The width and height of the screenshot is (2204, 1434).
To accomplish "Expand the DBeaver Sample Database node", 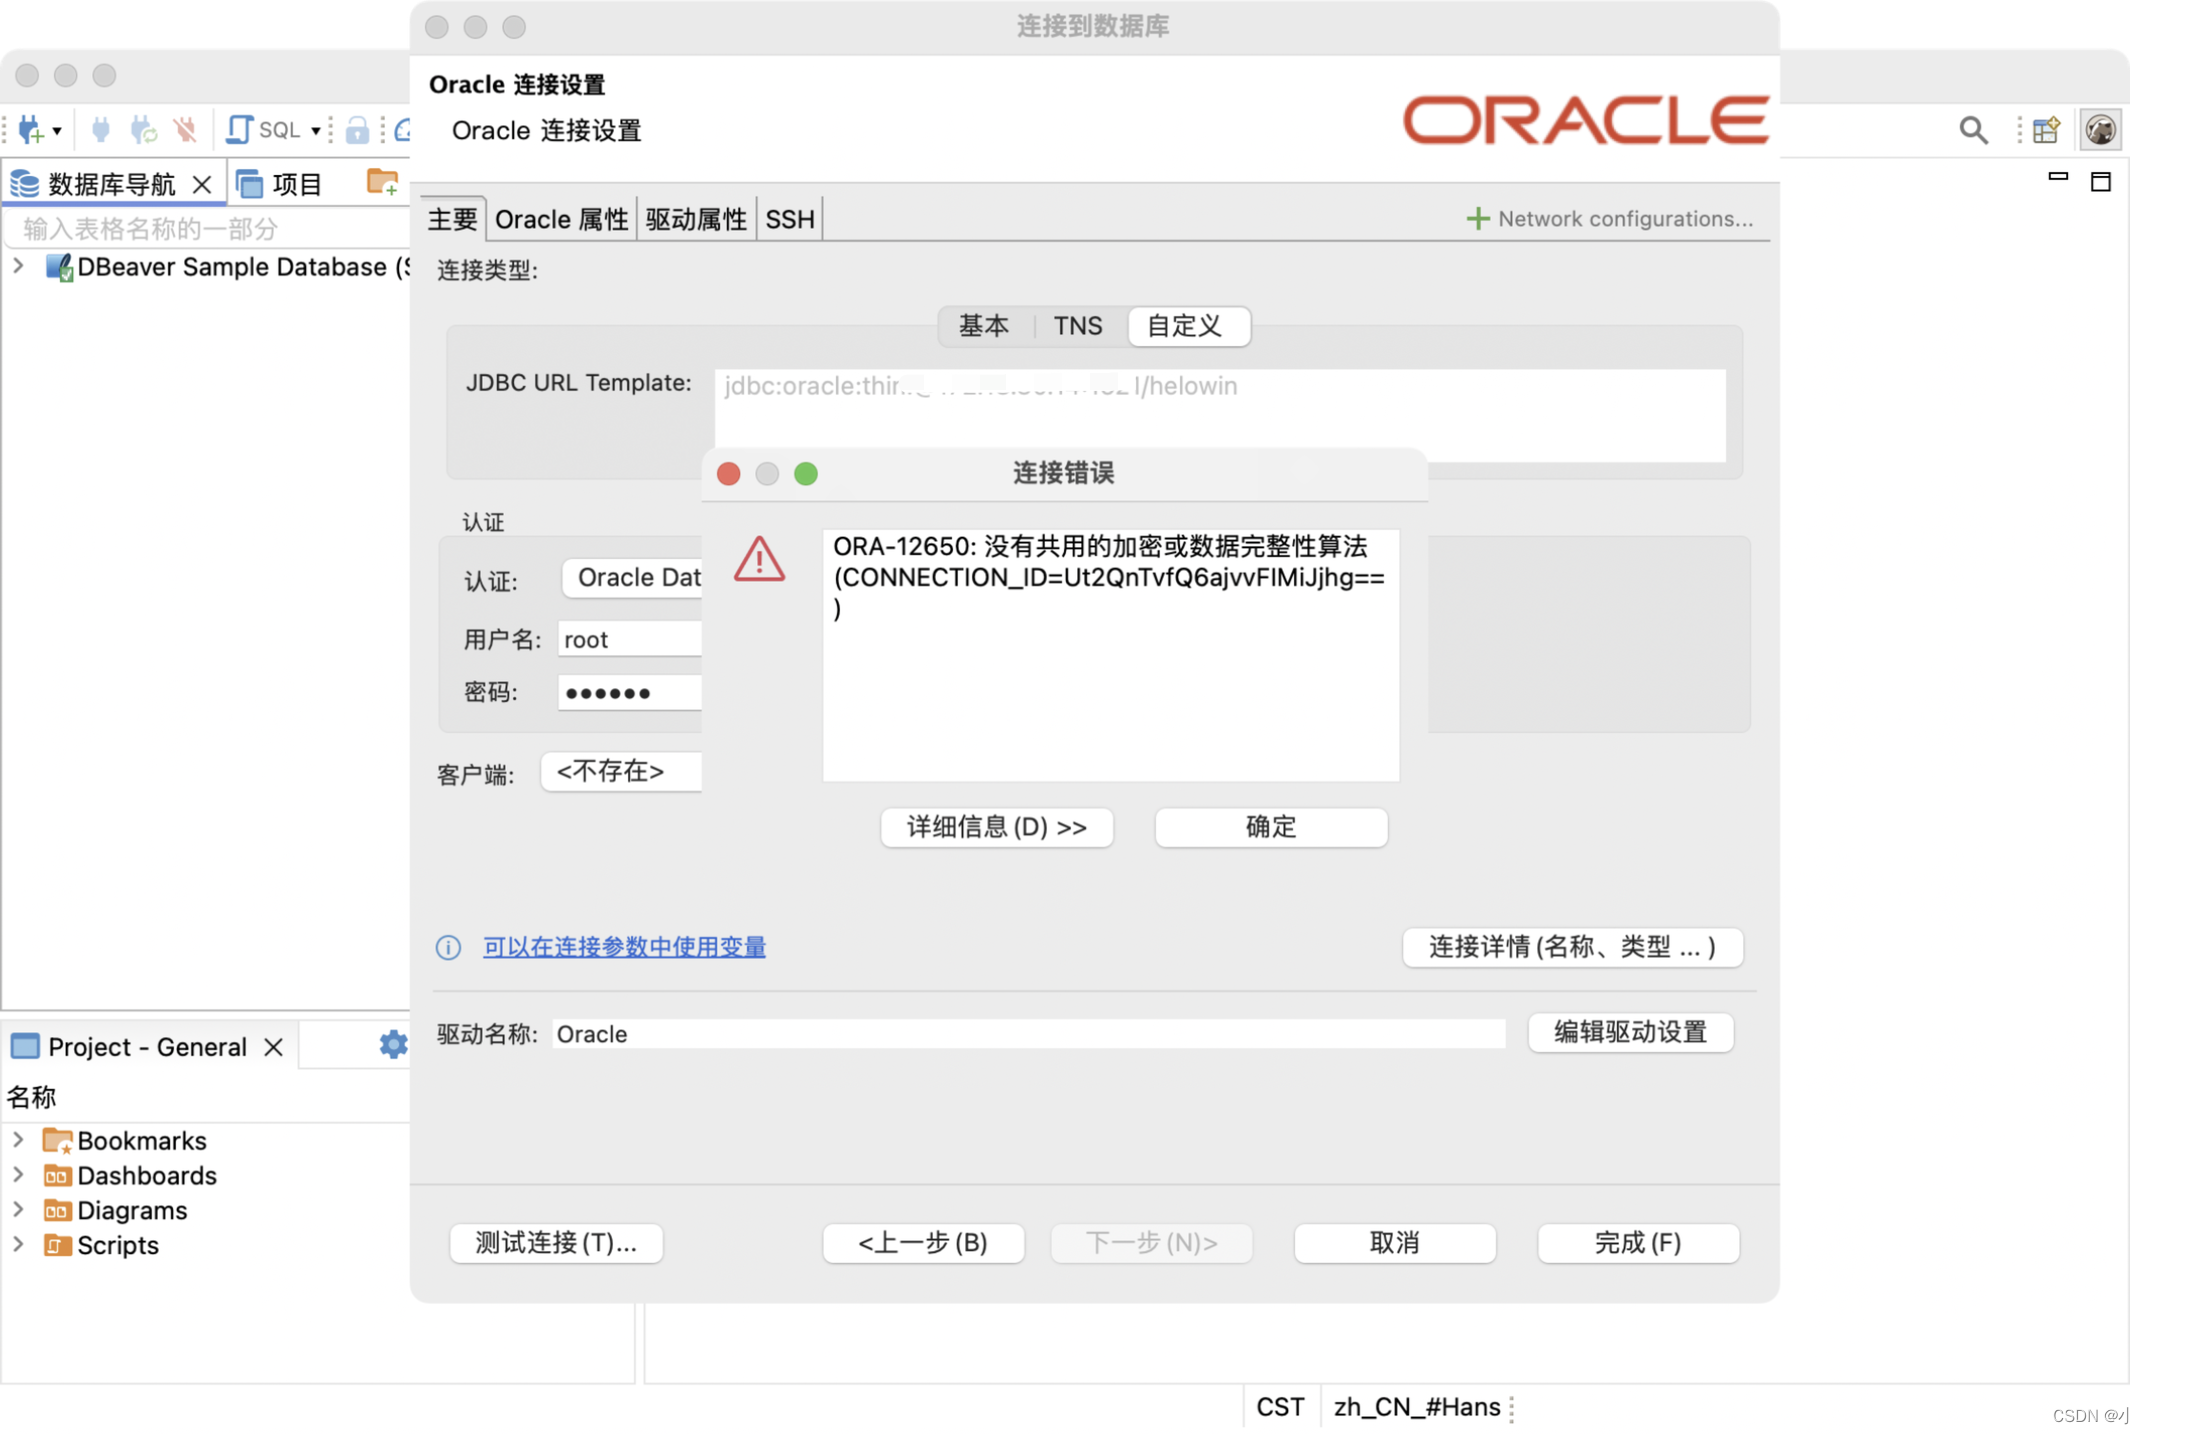I will coord(18,266).
